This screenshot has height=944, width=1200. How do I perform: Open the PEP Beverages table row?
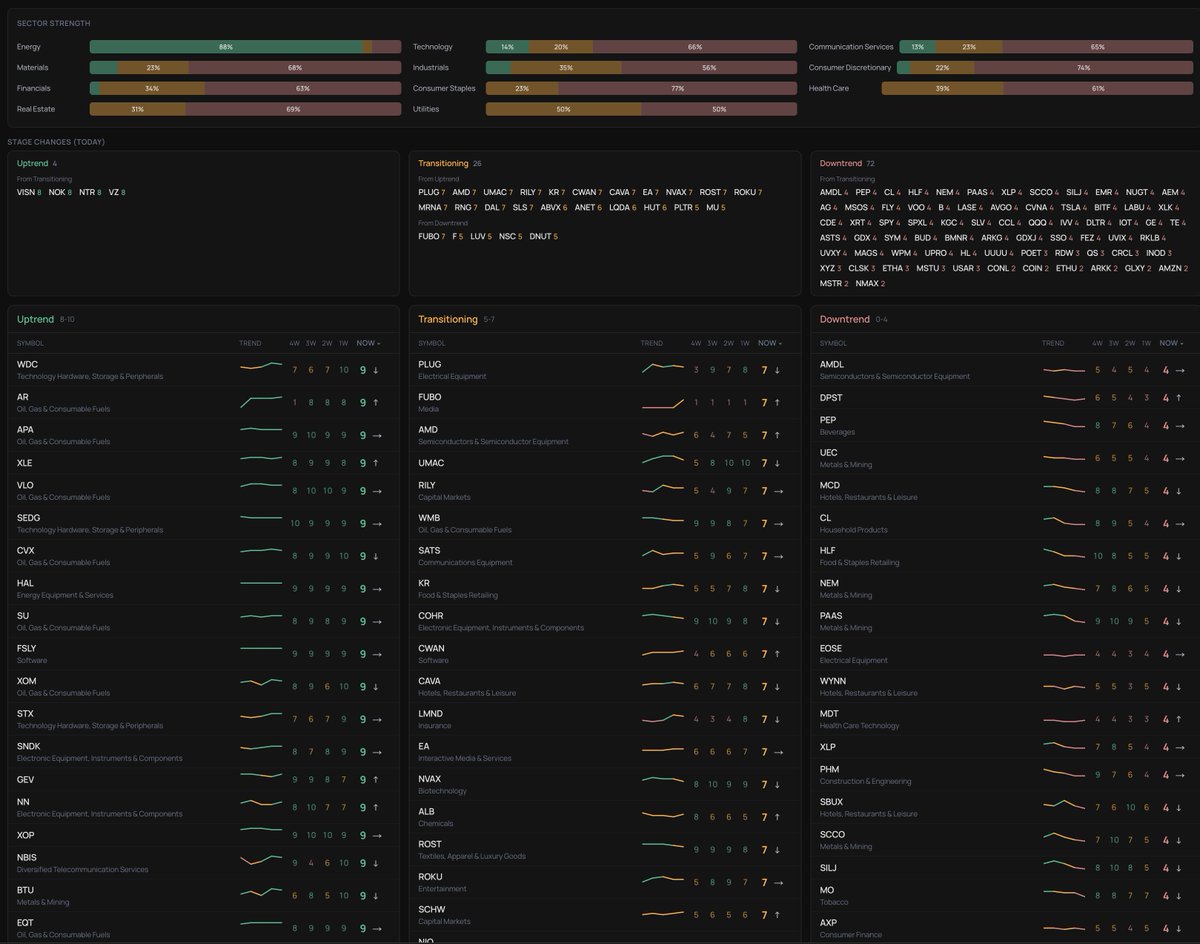pos(1005,426)
